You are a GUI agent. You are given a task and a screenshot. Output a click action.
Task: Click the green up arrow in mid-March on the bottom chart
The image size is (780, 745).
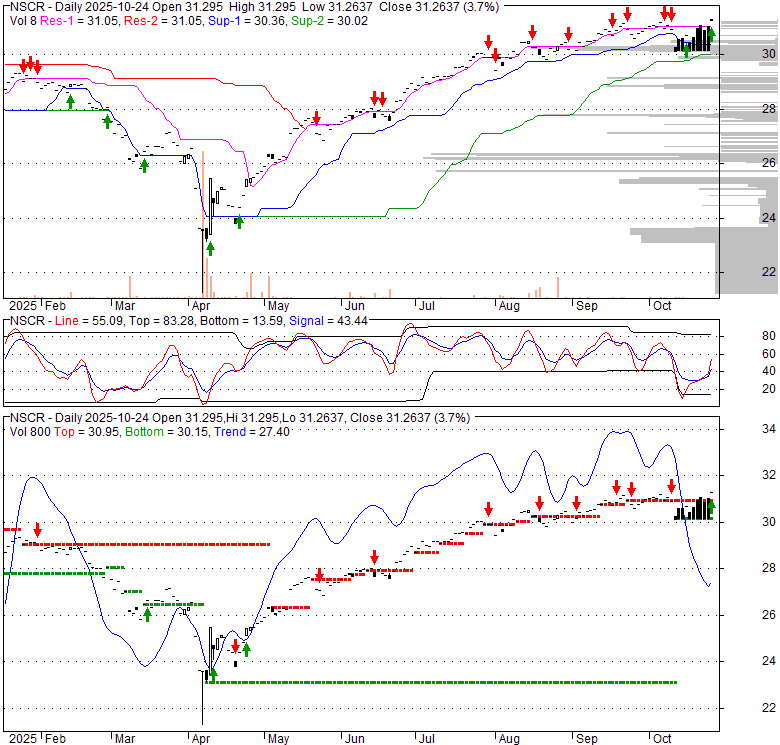pyautogui.click(x=147, y=614)
